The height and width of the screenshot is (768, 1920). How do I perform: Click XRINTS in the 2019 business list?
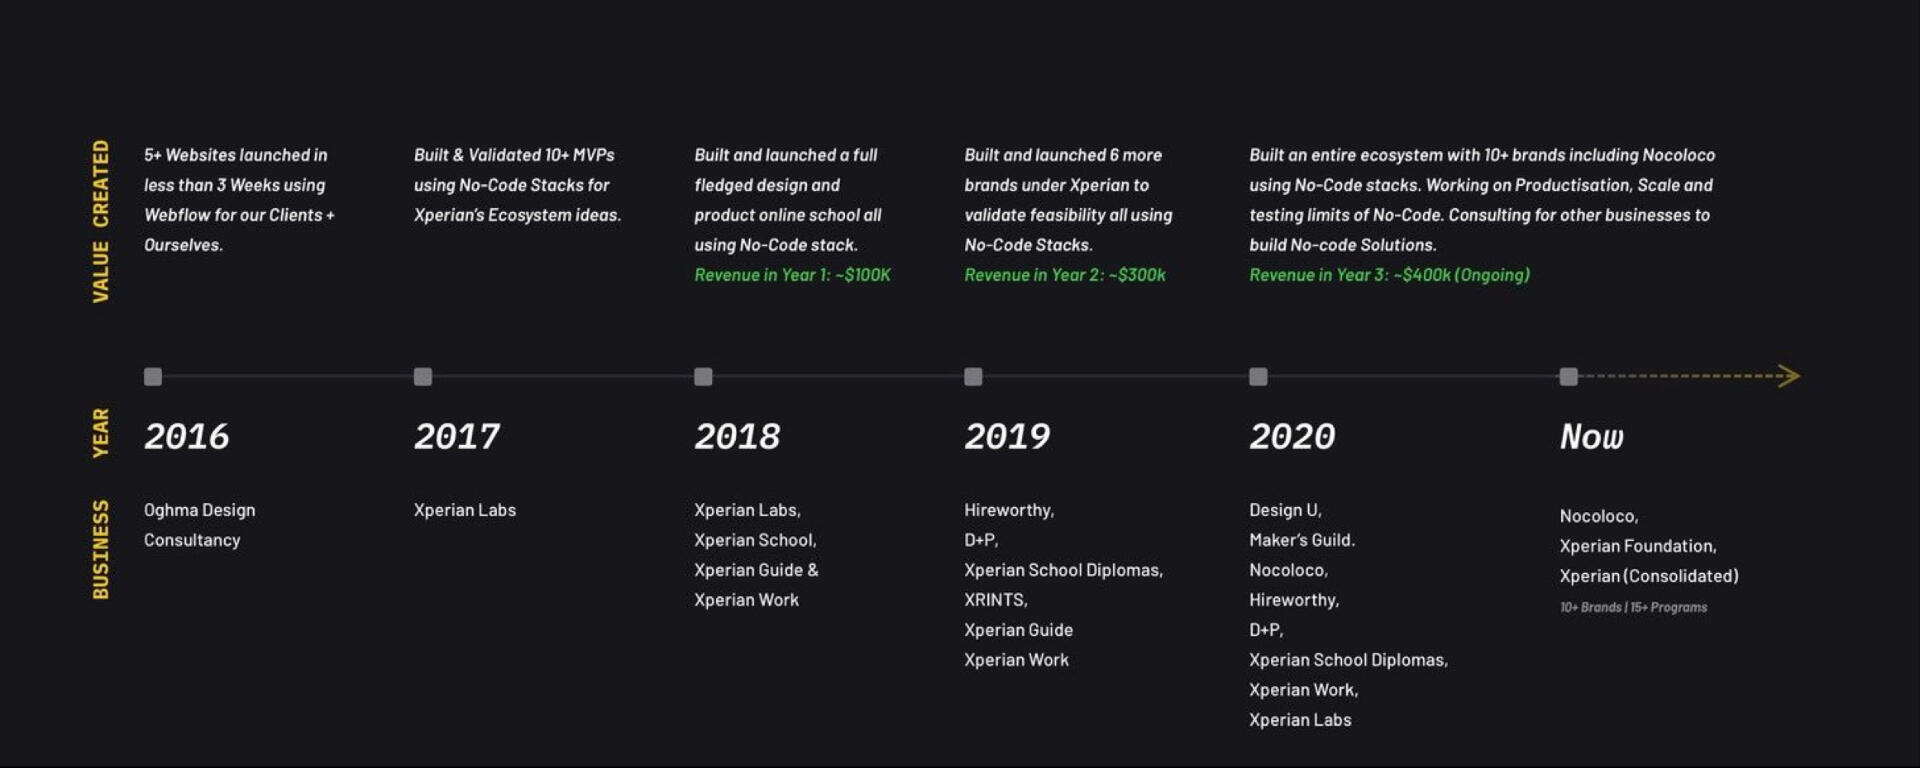coord(995,600)
